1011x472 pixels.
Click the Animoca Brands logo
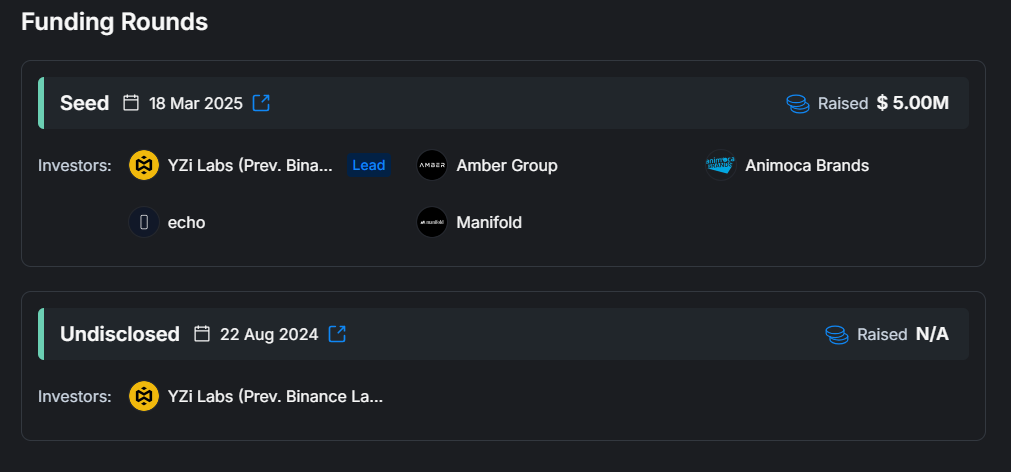pos(720,165)
